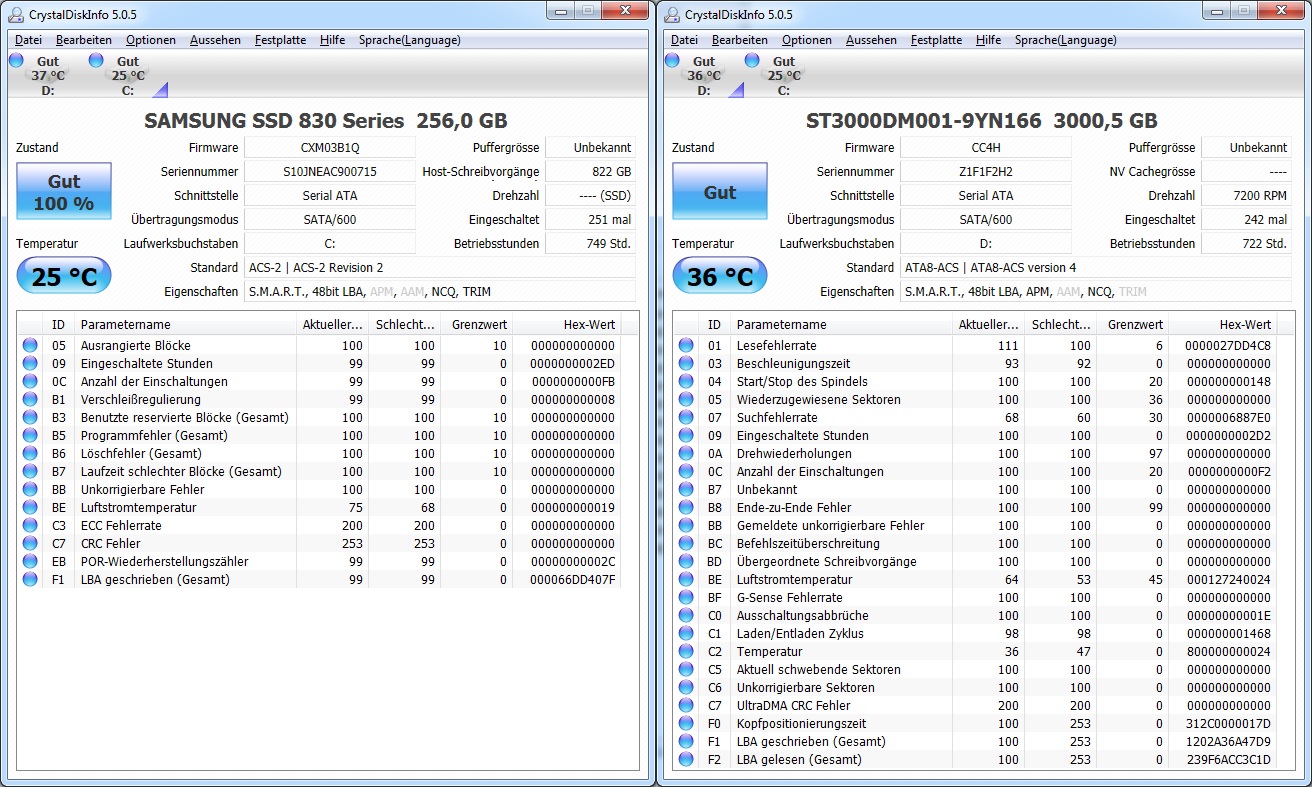This screenshot has height=788, width=1313.
Task: Click Eingeschaltet value 242 mal
Action: (1247, 219)
